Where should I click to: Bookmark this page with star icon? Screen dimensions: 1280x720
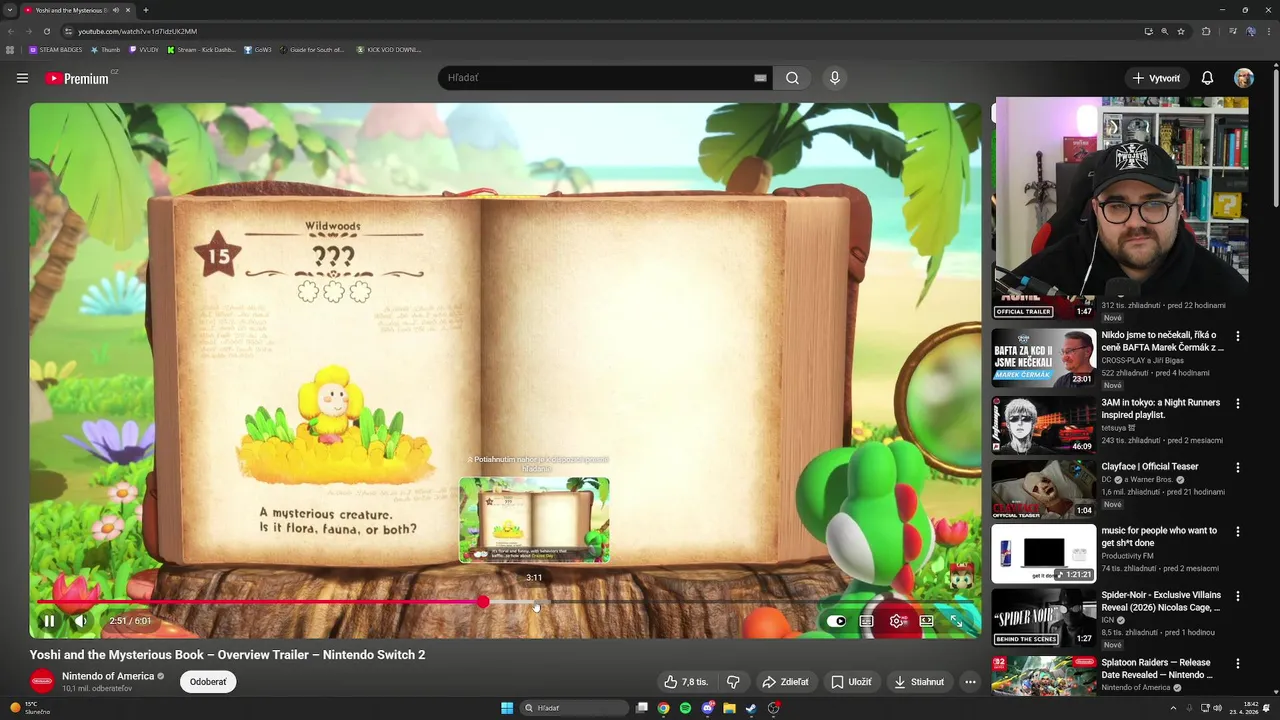point(1181,31)
